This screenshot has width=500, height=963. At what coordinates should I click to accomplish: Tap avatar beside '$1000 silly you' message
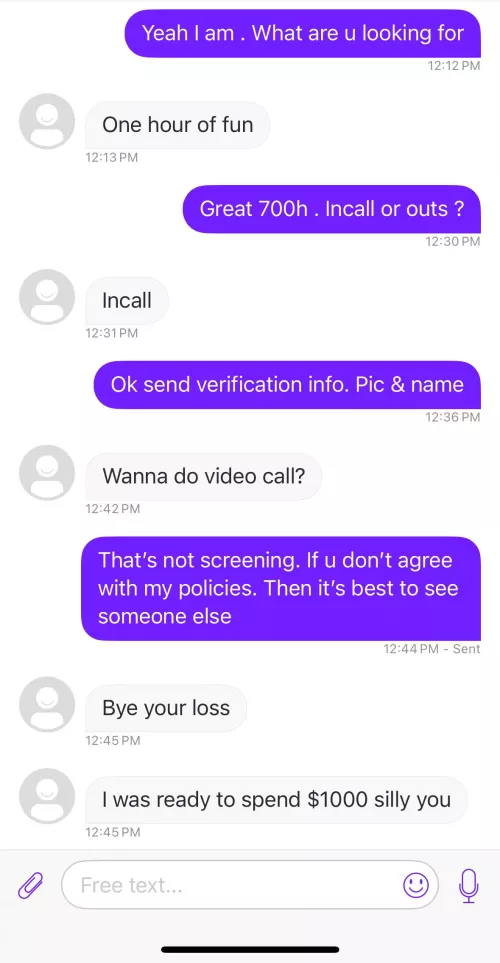[x=47, y=796]
